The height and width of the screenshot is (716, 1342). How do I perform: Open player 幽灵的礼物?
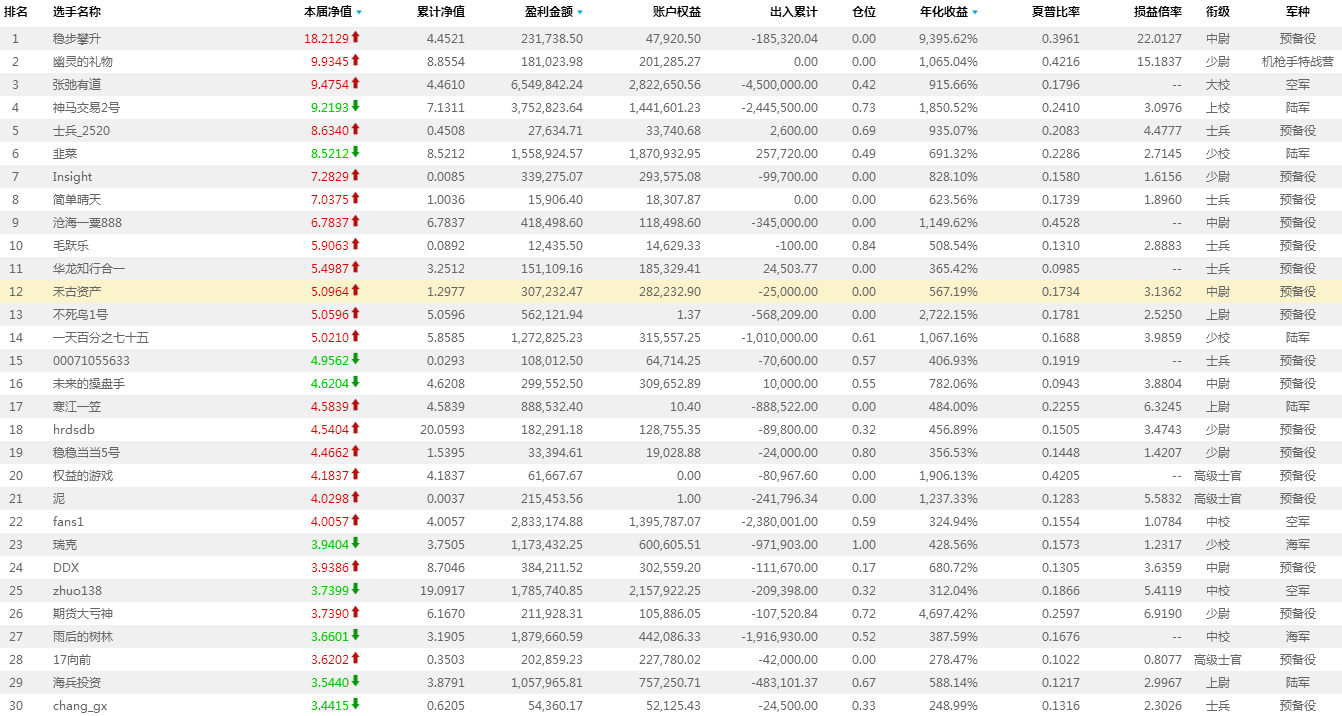click(83, 62)
